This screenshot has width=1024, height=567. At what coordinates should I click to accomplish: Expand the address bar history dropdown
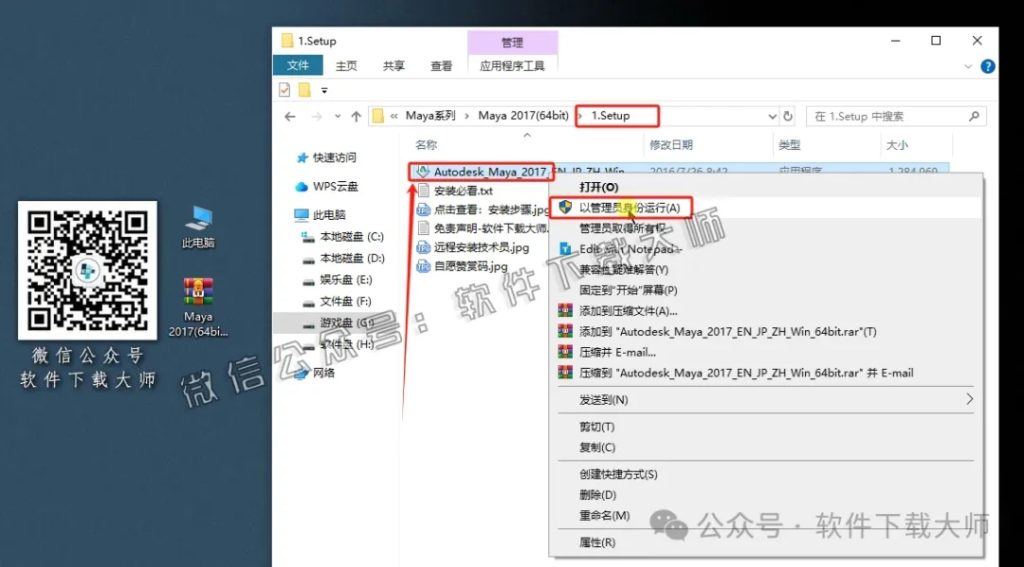click(x=772, y=117)
